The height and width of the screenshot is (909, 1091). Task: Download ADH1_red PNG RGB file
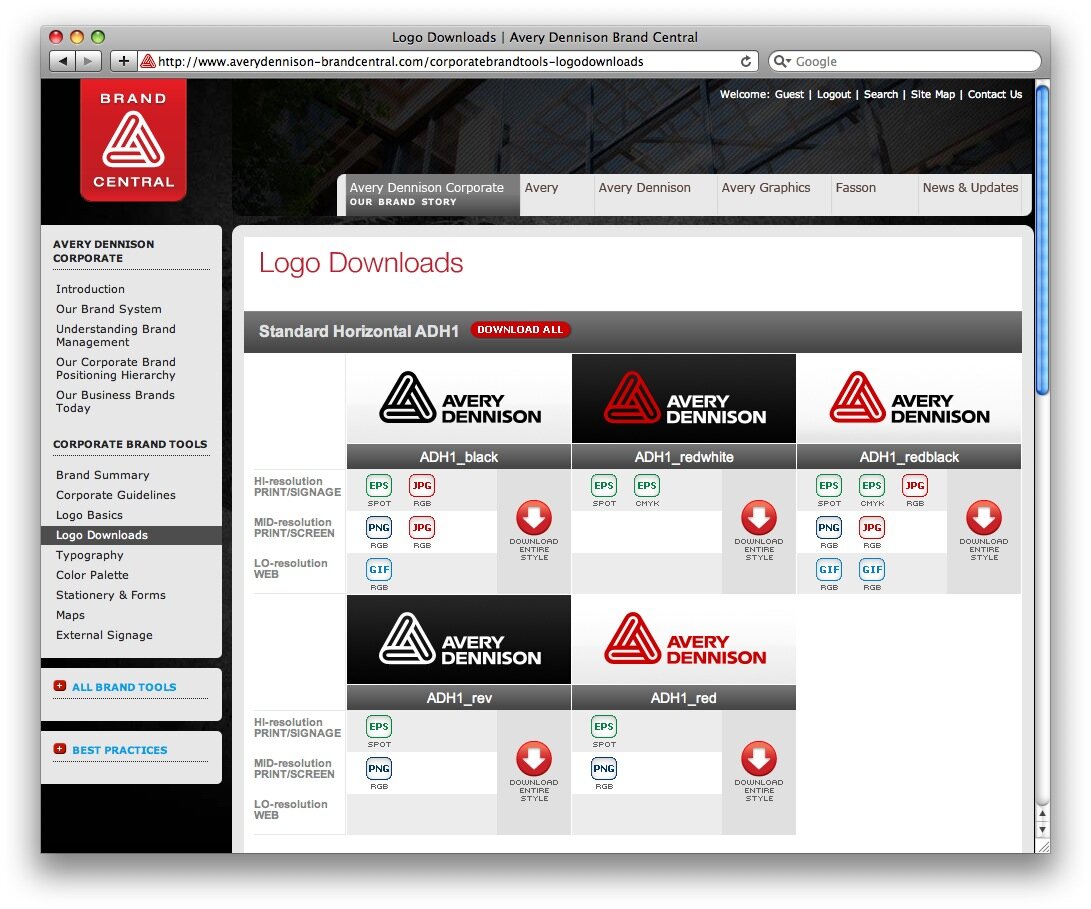coord(604,768)
